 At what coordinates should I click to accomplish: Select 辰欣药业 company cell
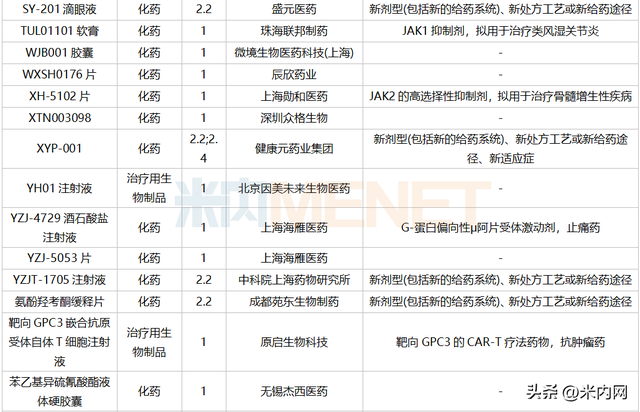pyautogui.click(x=294, y=75)
